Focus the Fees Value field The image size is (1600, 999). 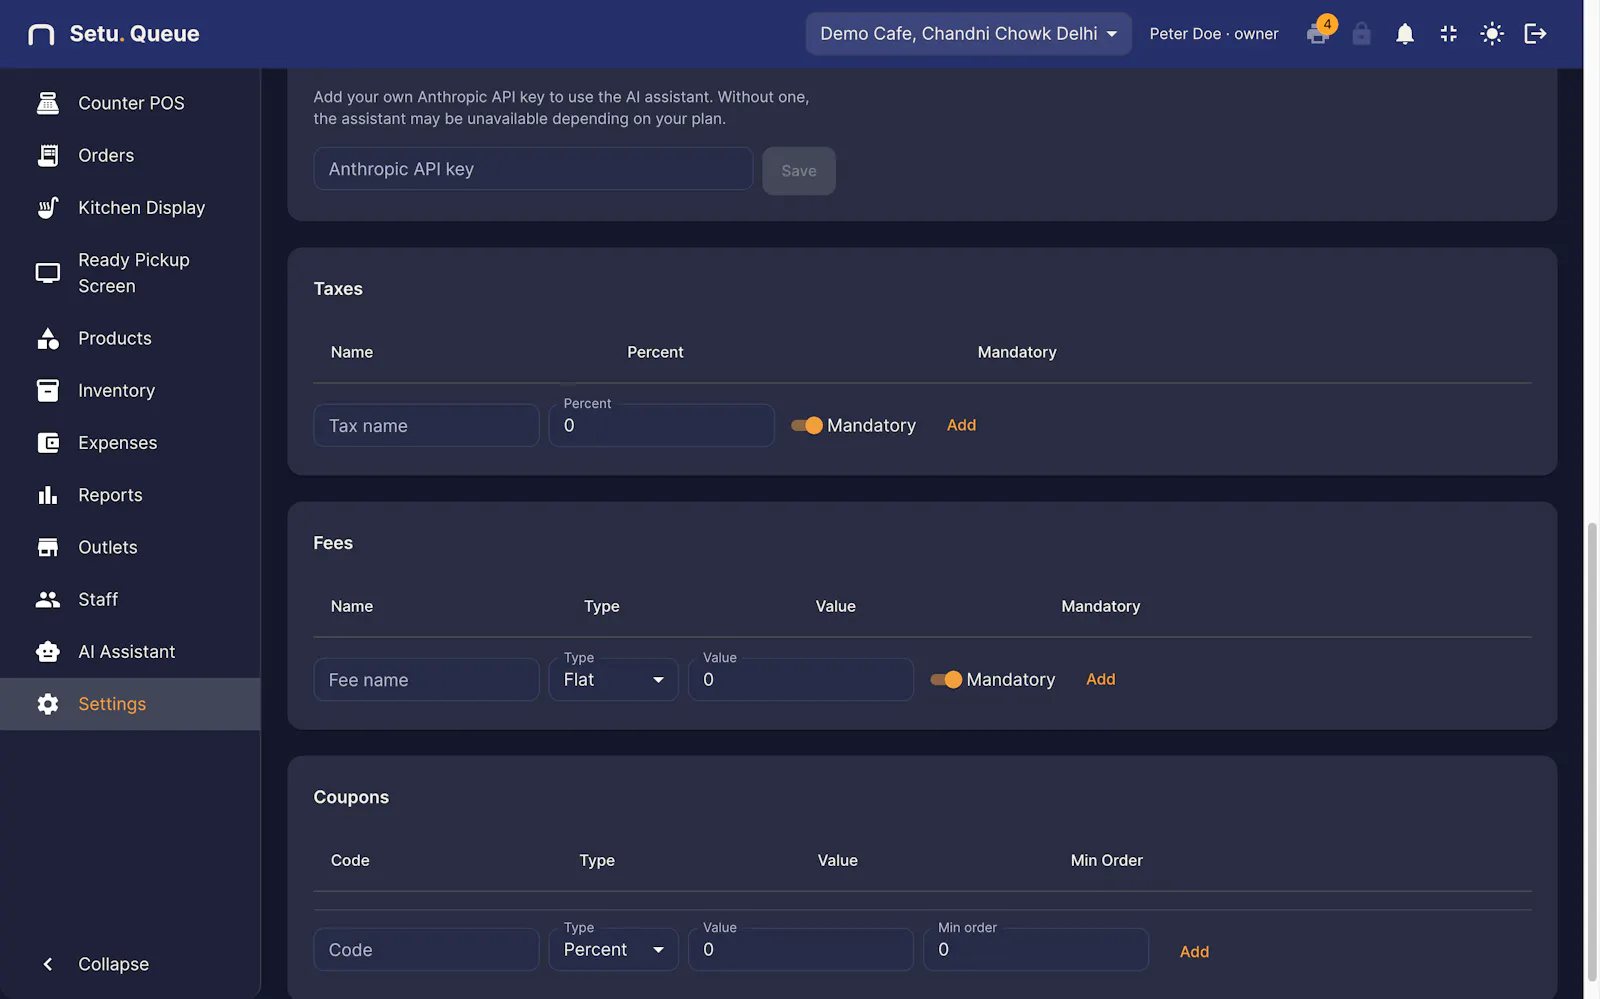(800, 679)
